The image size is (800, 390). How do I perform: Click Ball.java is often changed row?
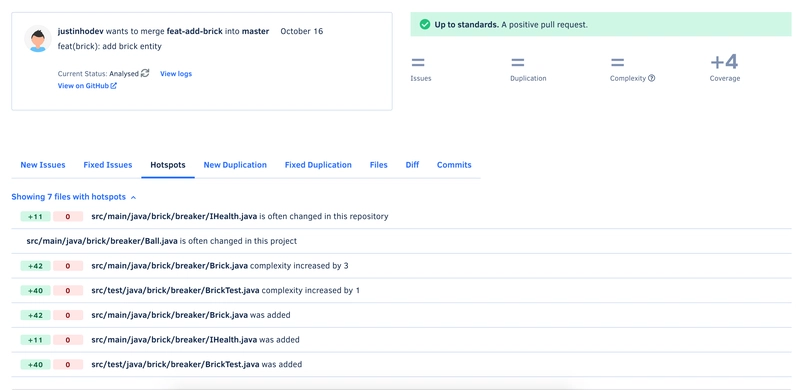tap(401, 241)
